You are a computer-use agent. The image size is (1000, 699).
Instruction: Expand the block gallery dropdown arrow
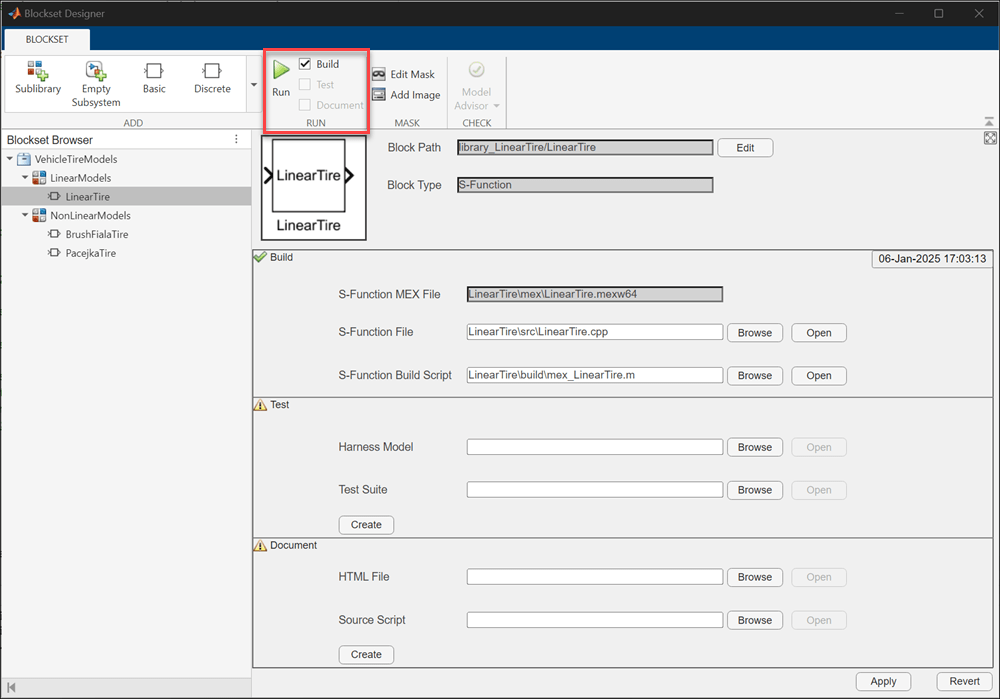coord(253,84)
